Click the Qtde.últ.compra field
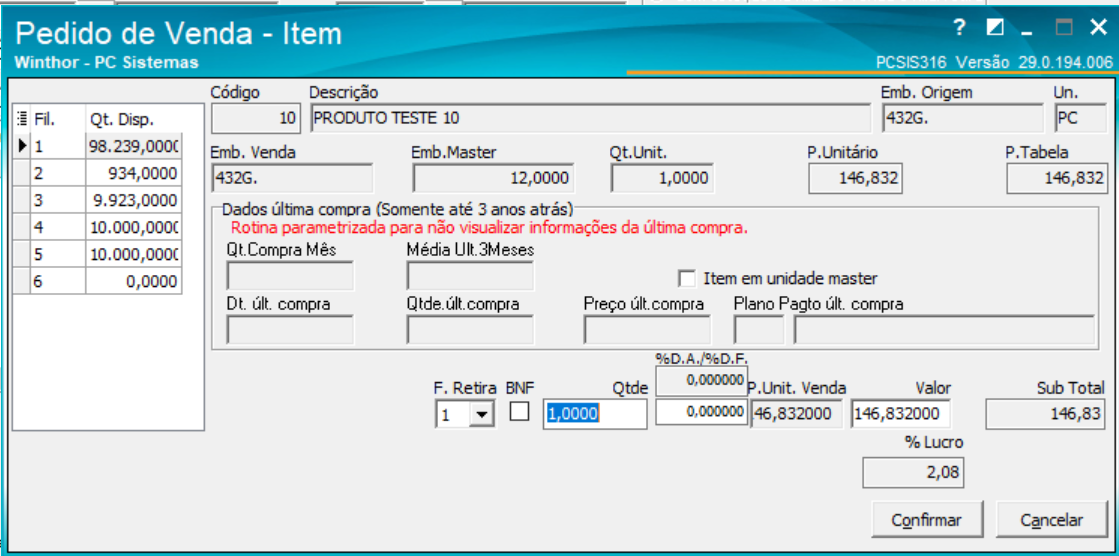This screenshot has width=1119, height=556. point(470,330)
